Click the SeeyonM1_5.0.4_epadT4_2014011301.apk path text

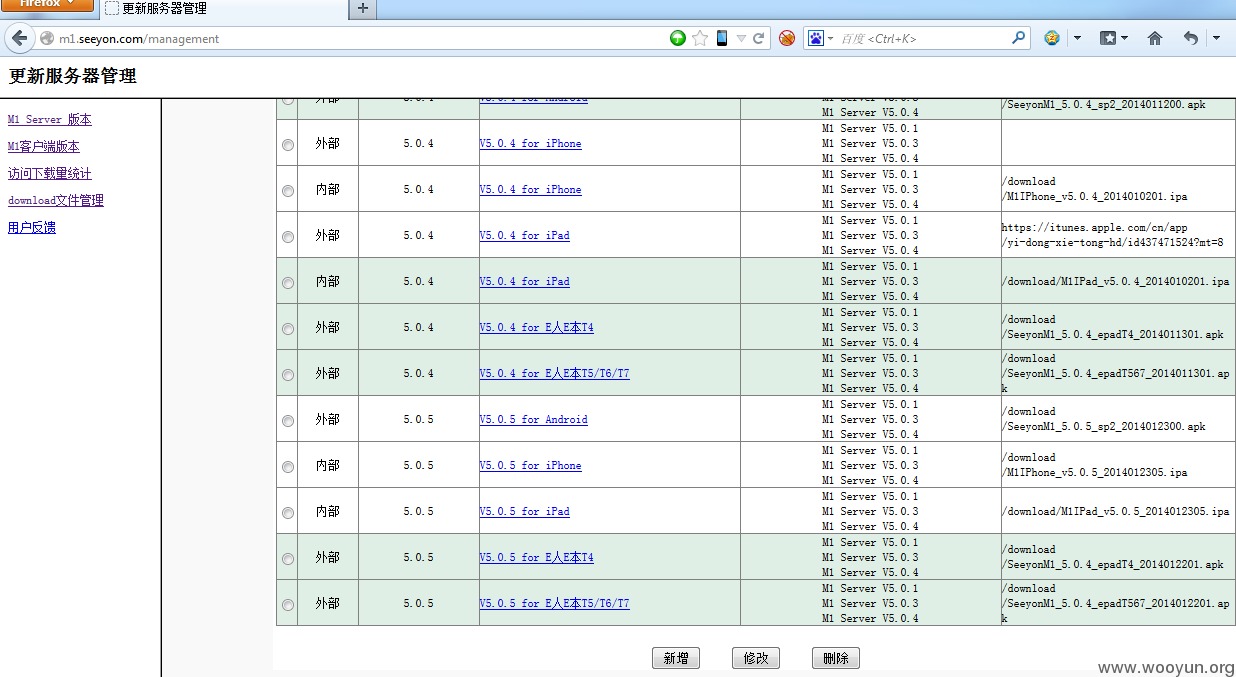[1113, 327]
